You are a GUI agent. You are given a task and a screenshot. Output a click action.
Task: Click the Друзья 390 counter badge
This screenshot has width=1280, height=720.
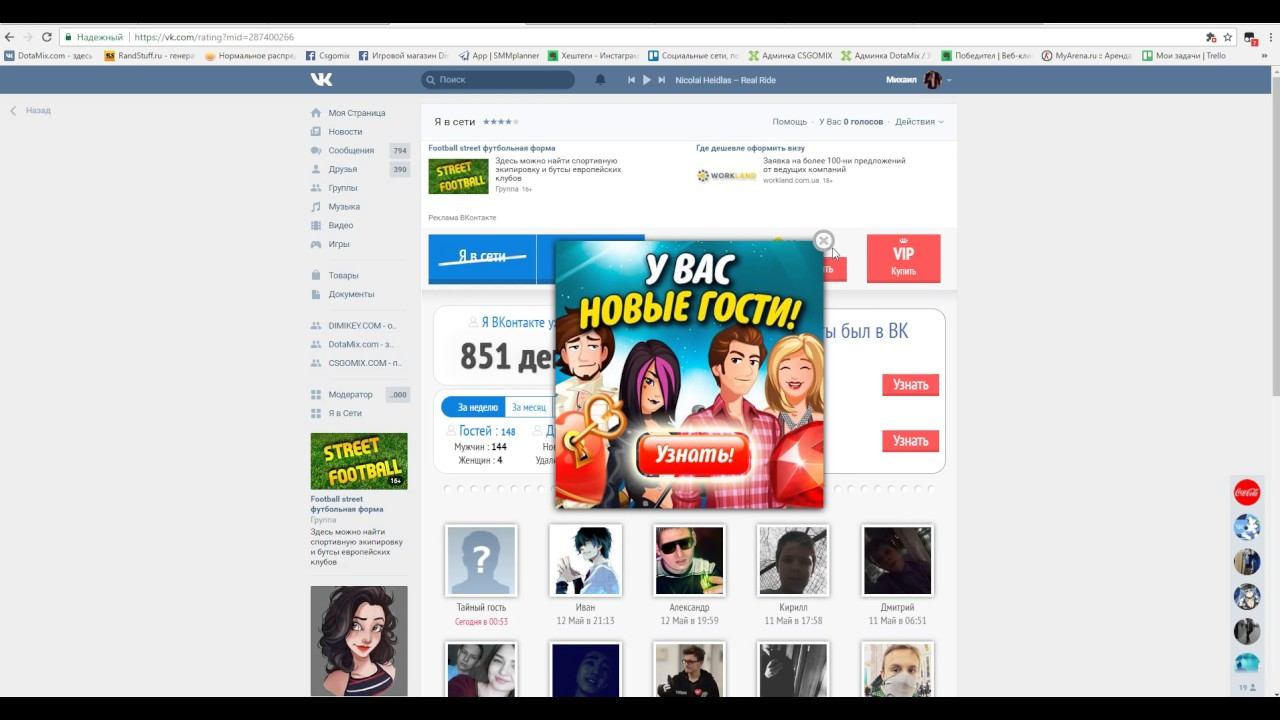pyautogui.click(x=400, y=170)
